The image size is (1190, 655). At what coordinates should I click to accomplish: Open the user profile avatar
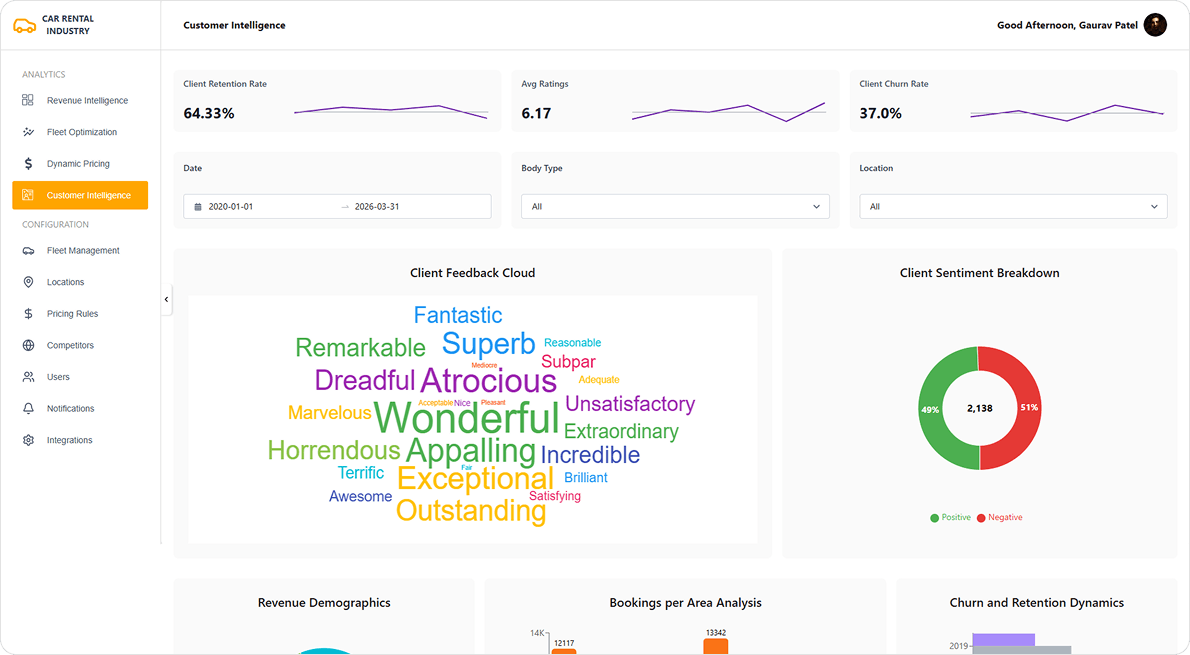coord(1155,25)
